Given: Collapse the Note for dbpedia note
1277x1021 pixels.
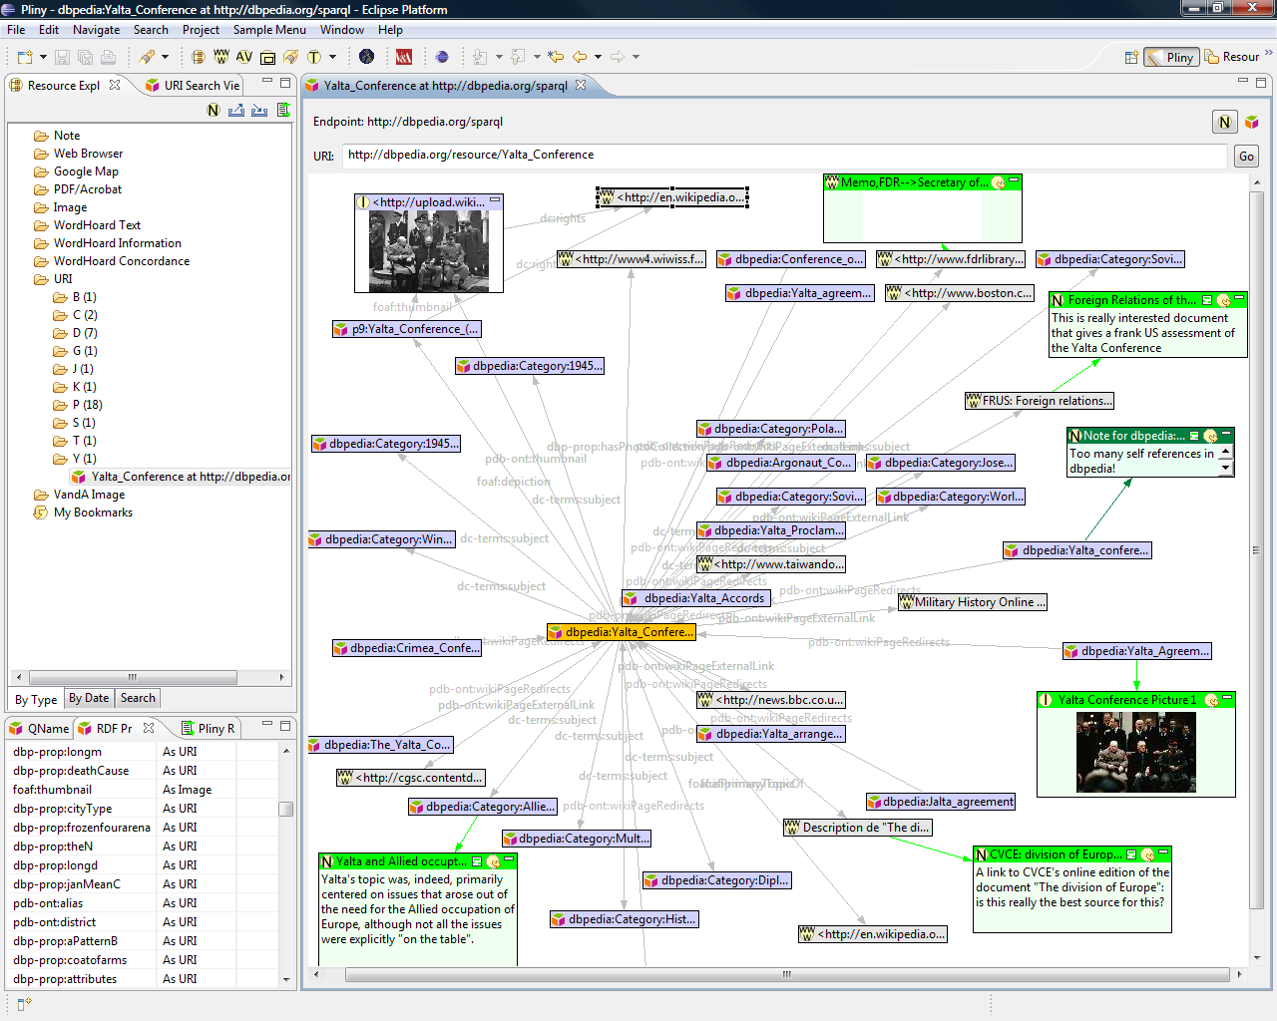Looking at the screenshot, I should 1226,435.
